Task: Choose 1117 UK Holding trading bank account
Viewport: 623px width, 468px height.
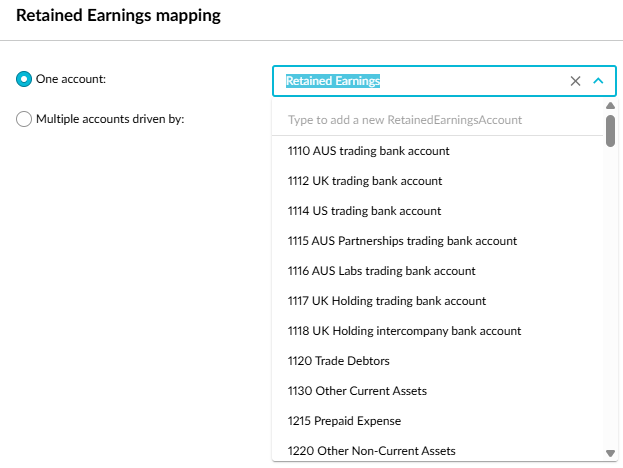Action: coord(386,301)
